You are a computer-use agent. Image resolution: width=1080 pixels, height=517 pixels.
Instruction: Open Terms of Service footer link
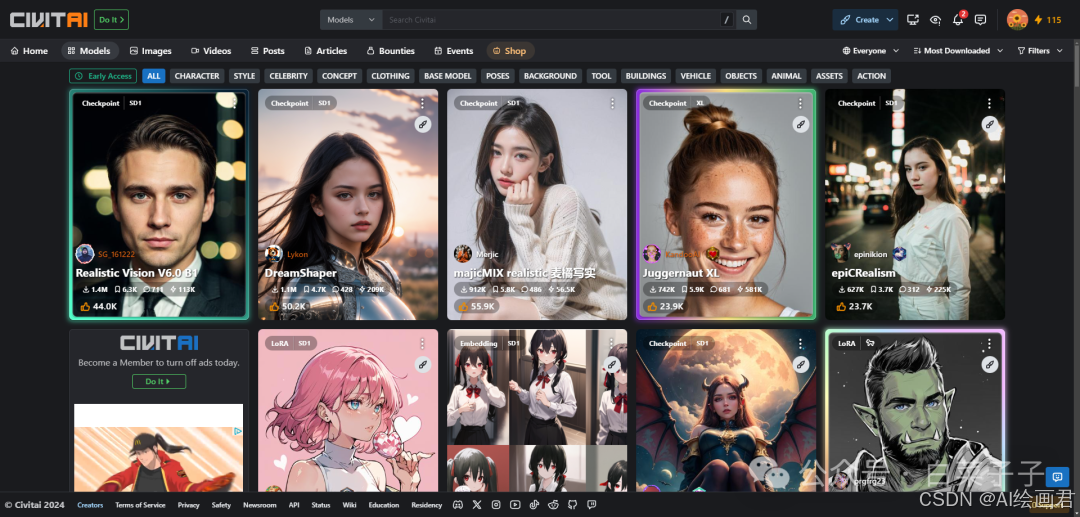(141, 505)
